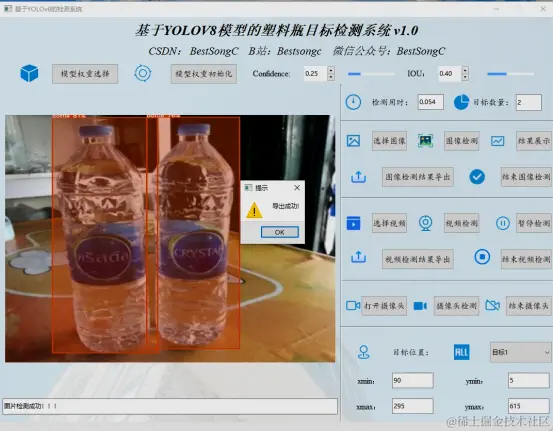
Task: Click the 结束视频检测 button
Action: tap(526, 260)
